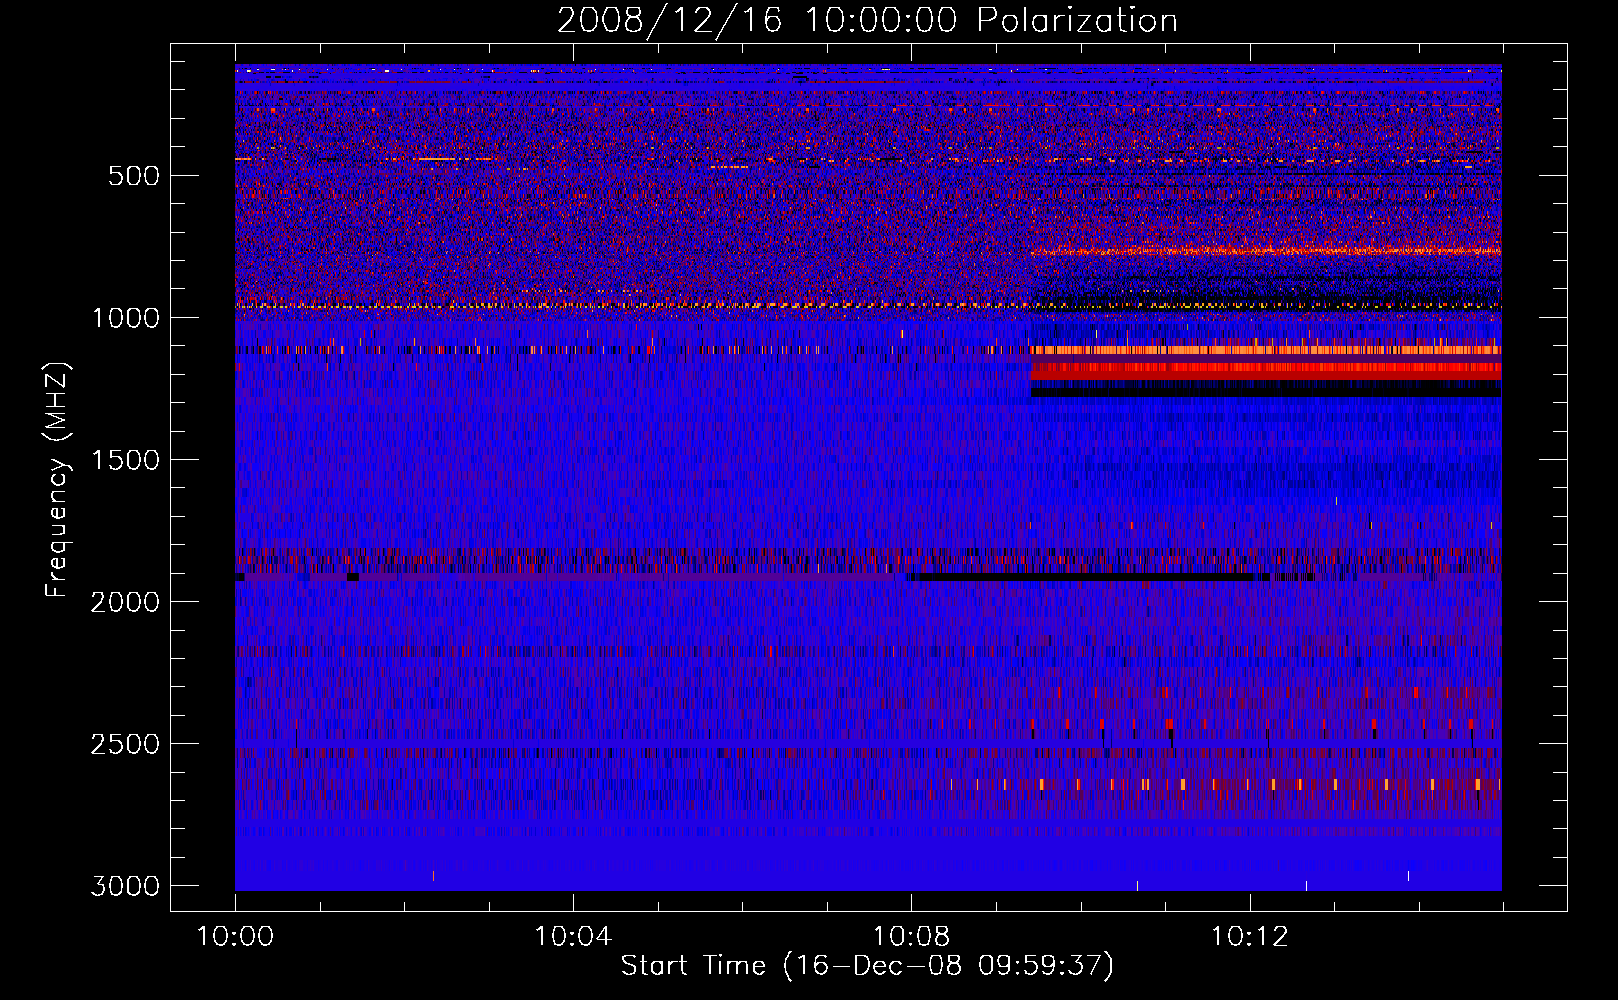Select the 'Frequency (MHZ)' y-axis label
The width and height of the screenshot is (1618, 1000).
click(x=57, y=480)
